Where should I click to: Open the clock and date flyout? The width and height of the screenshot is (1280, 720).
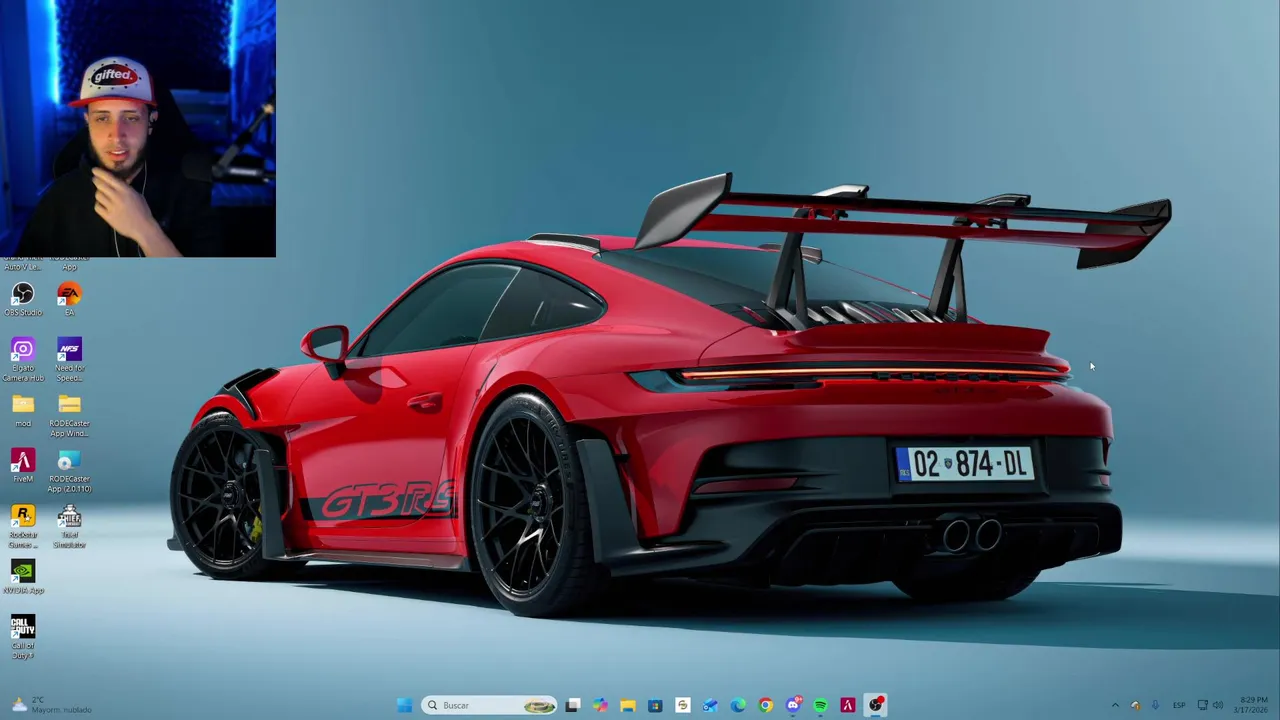(x=1253, y=705)
